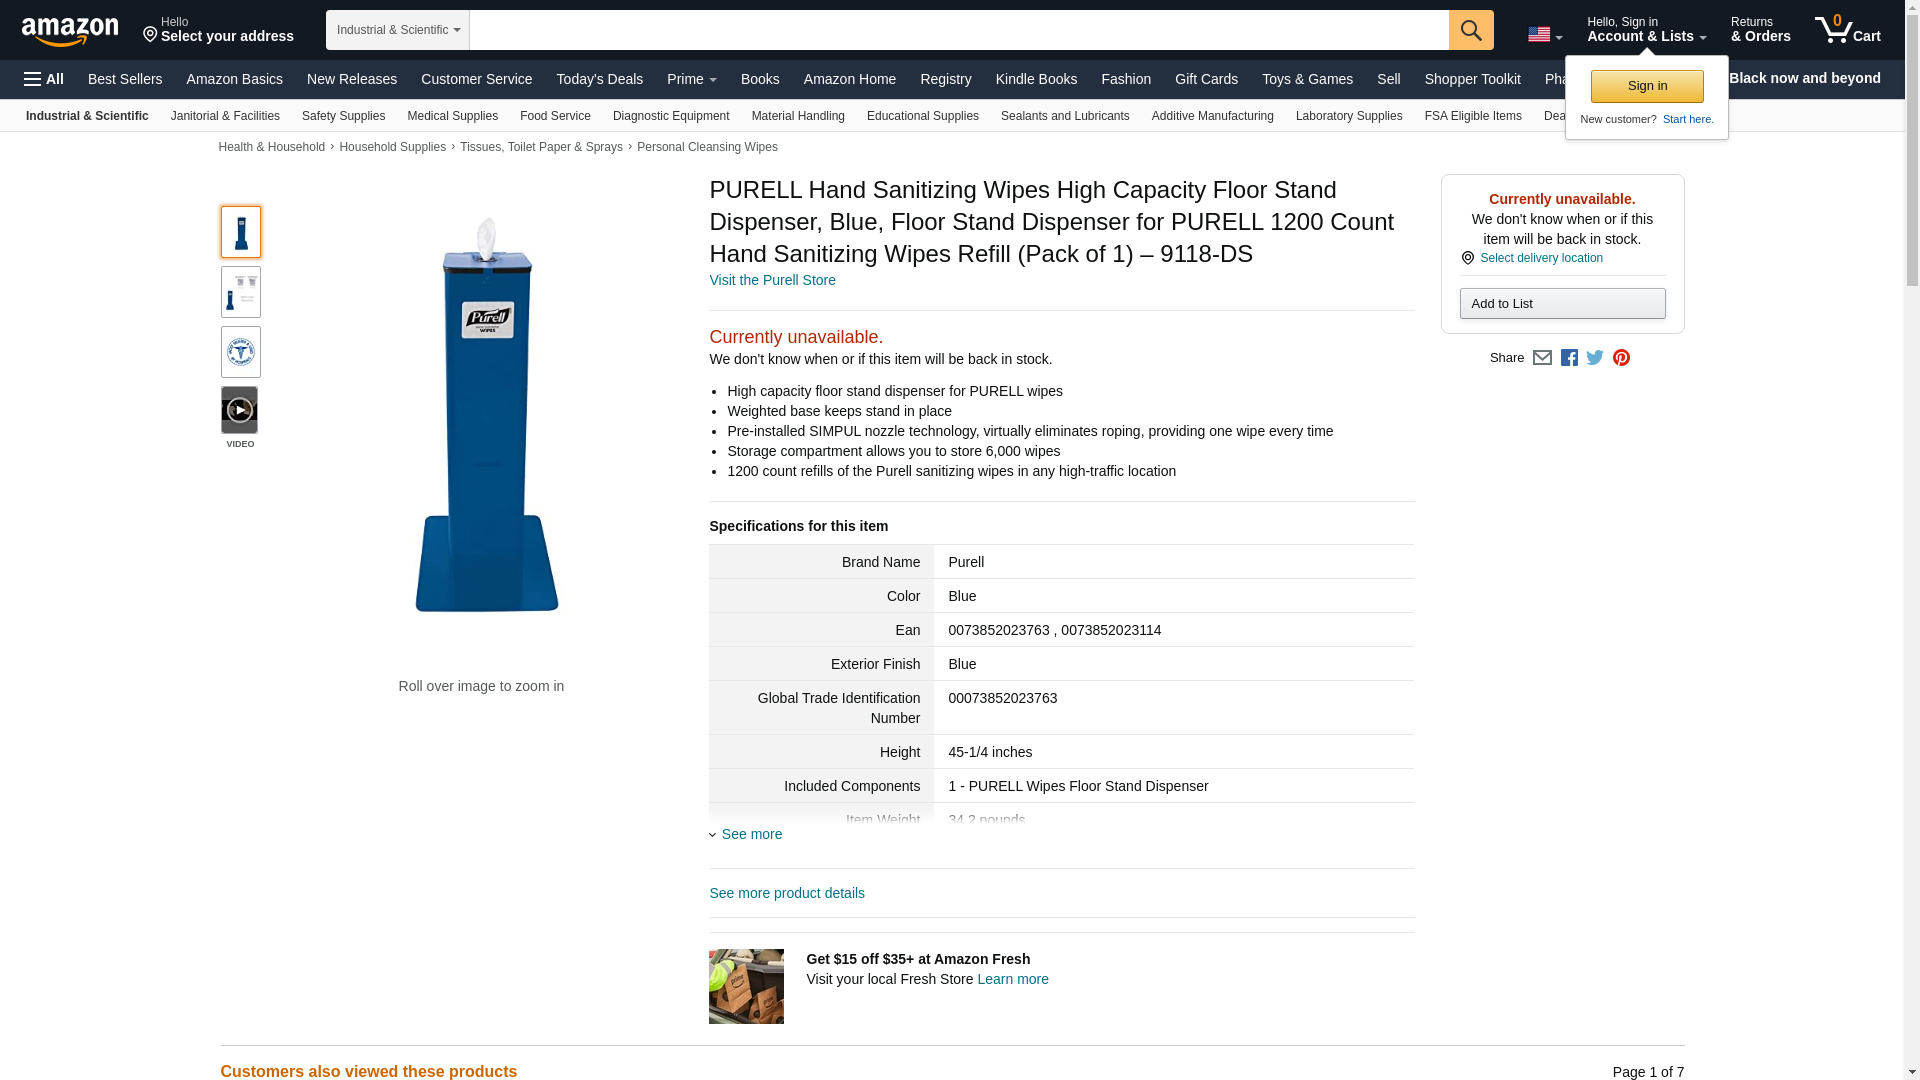Click into the Amazon search field
Viewport: 1920px width, 1080px height.
tap(958, 30)
